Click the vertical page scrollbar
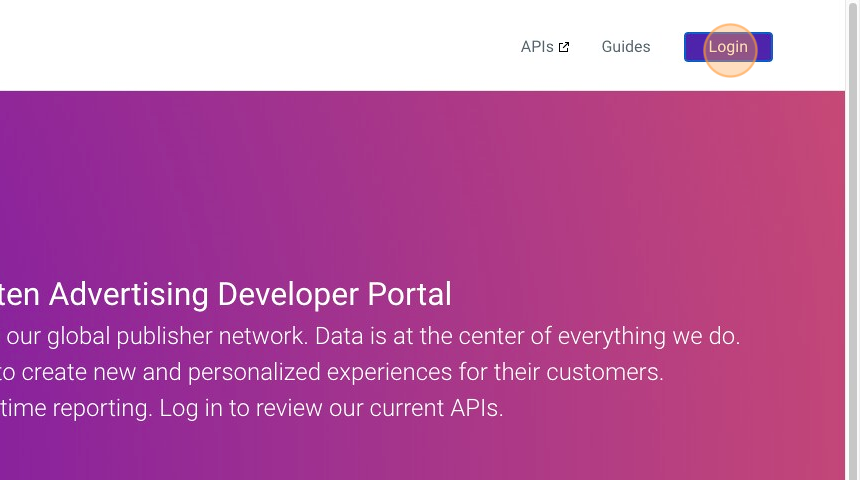This screenshot has width=860, height=480. tap(852, 240)
